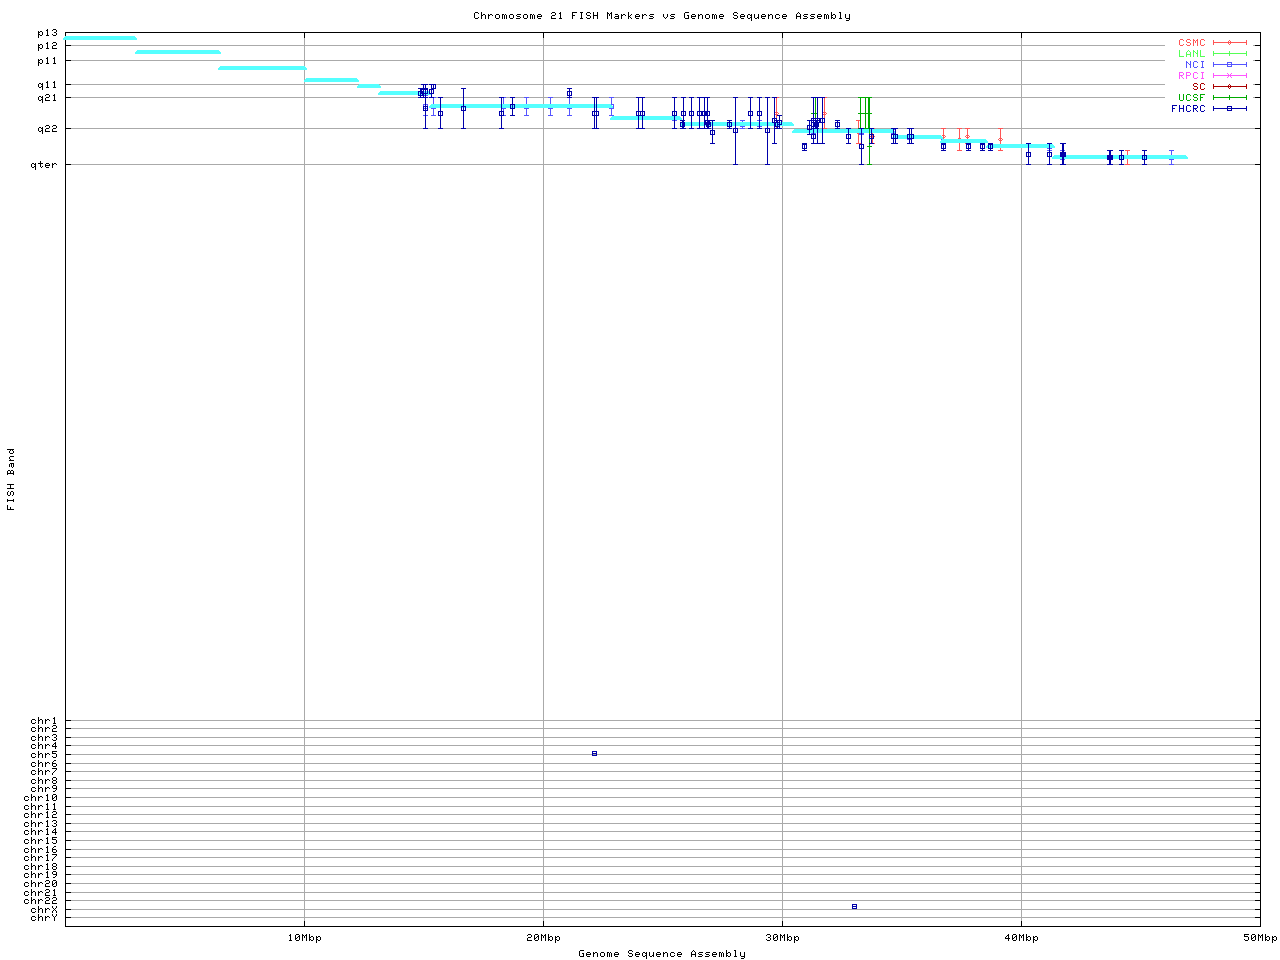Click the CSMC legend marker line
This screenshot has height=960, width=1280.
[1229, 43]
